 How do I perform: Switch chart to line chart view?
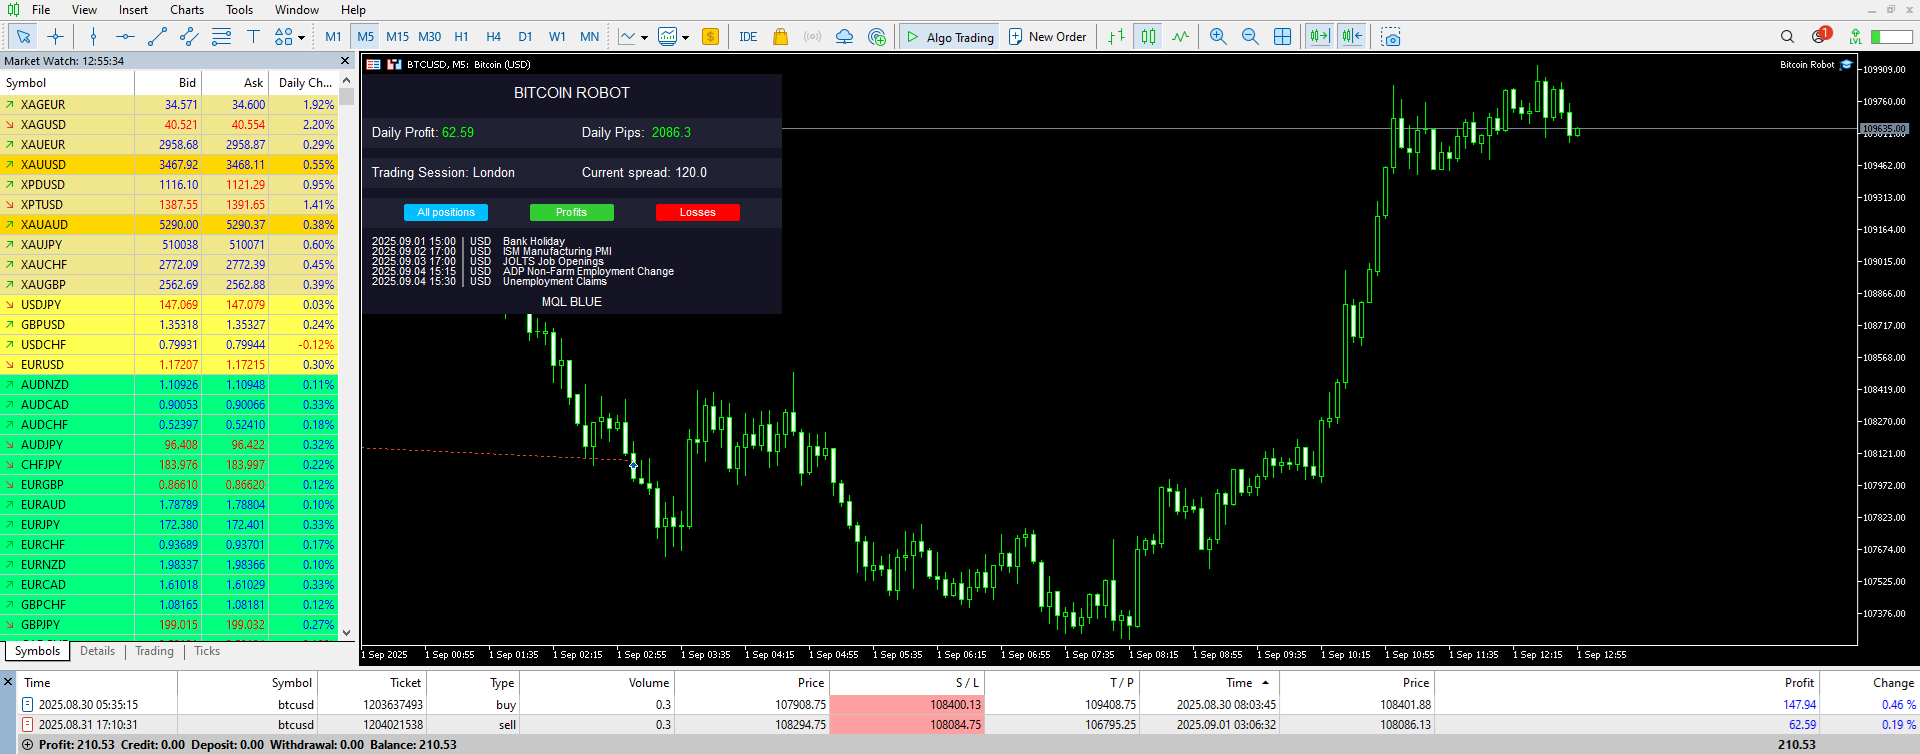pyautogui.click(x=1181, y=37)
